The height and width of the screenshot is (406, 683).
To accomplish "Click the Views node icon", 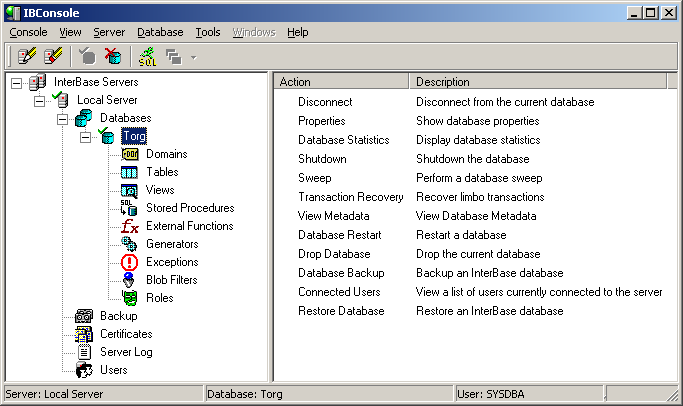I will pos(129,190).
